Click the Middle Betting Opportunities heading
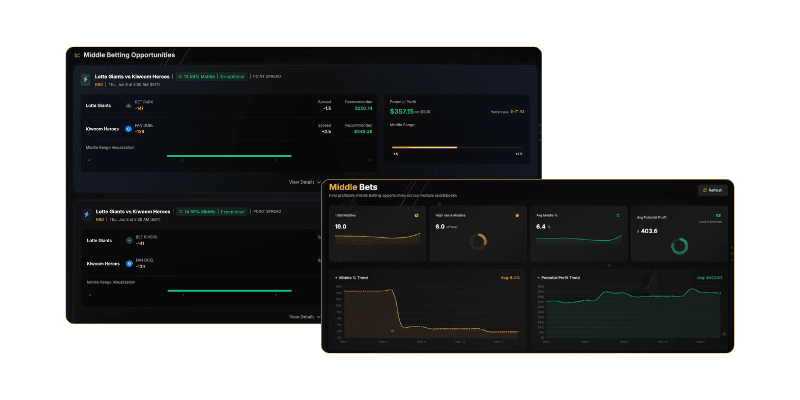The width and height of the screenshot is (800, 400). click(x=129, y=55)
